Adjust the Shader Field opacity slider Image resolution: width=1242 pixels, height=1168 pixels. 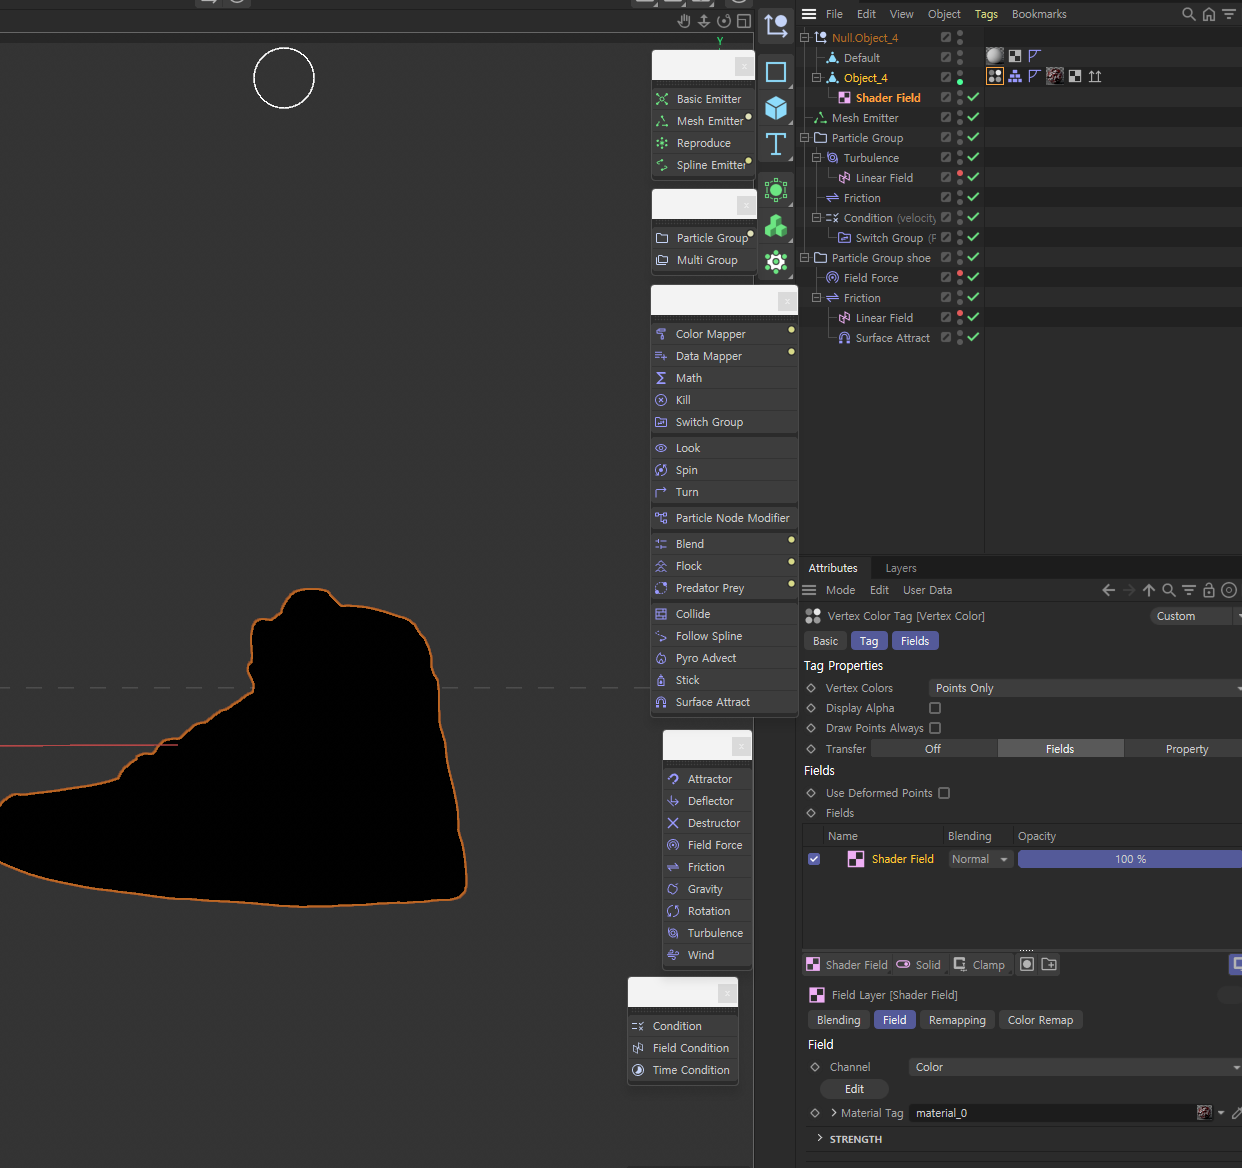1129,859
